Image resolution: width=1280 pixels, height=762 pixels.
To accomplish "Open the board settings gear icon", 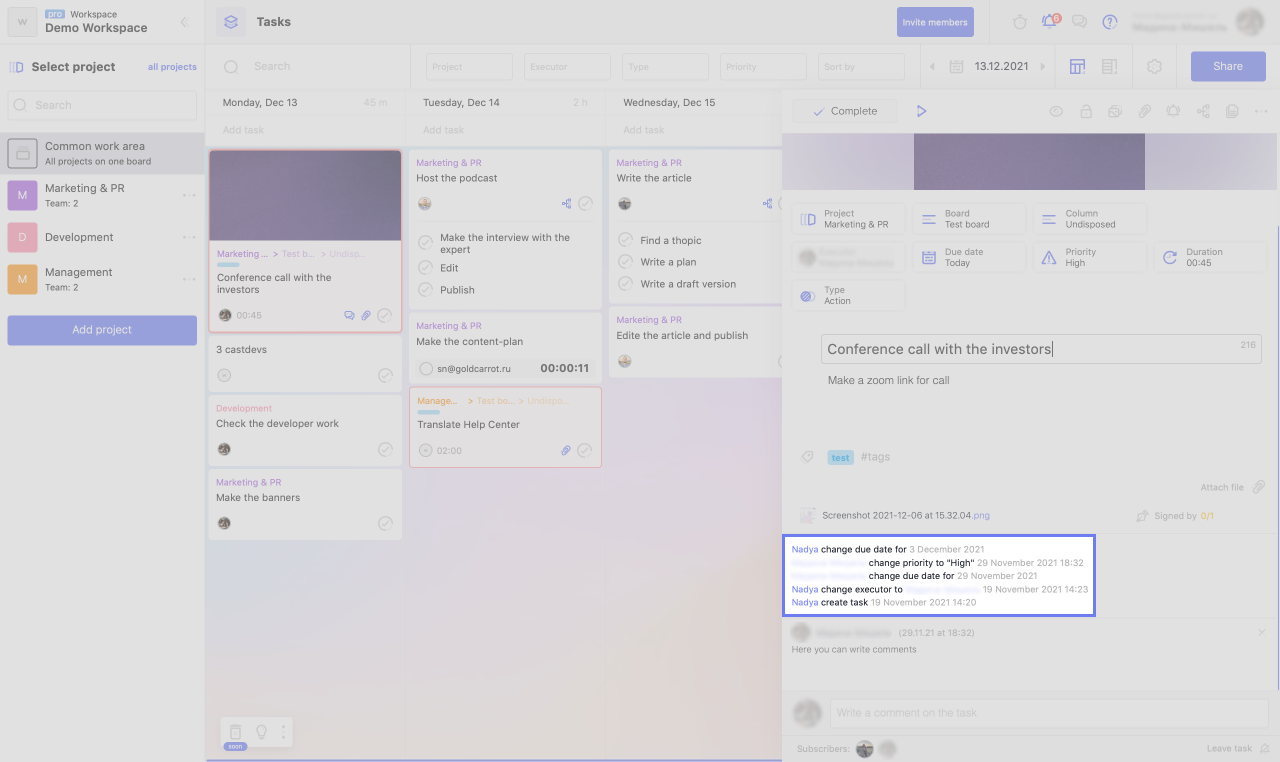I will (1155, 67).
